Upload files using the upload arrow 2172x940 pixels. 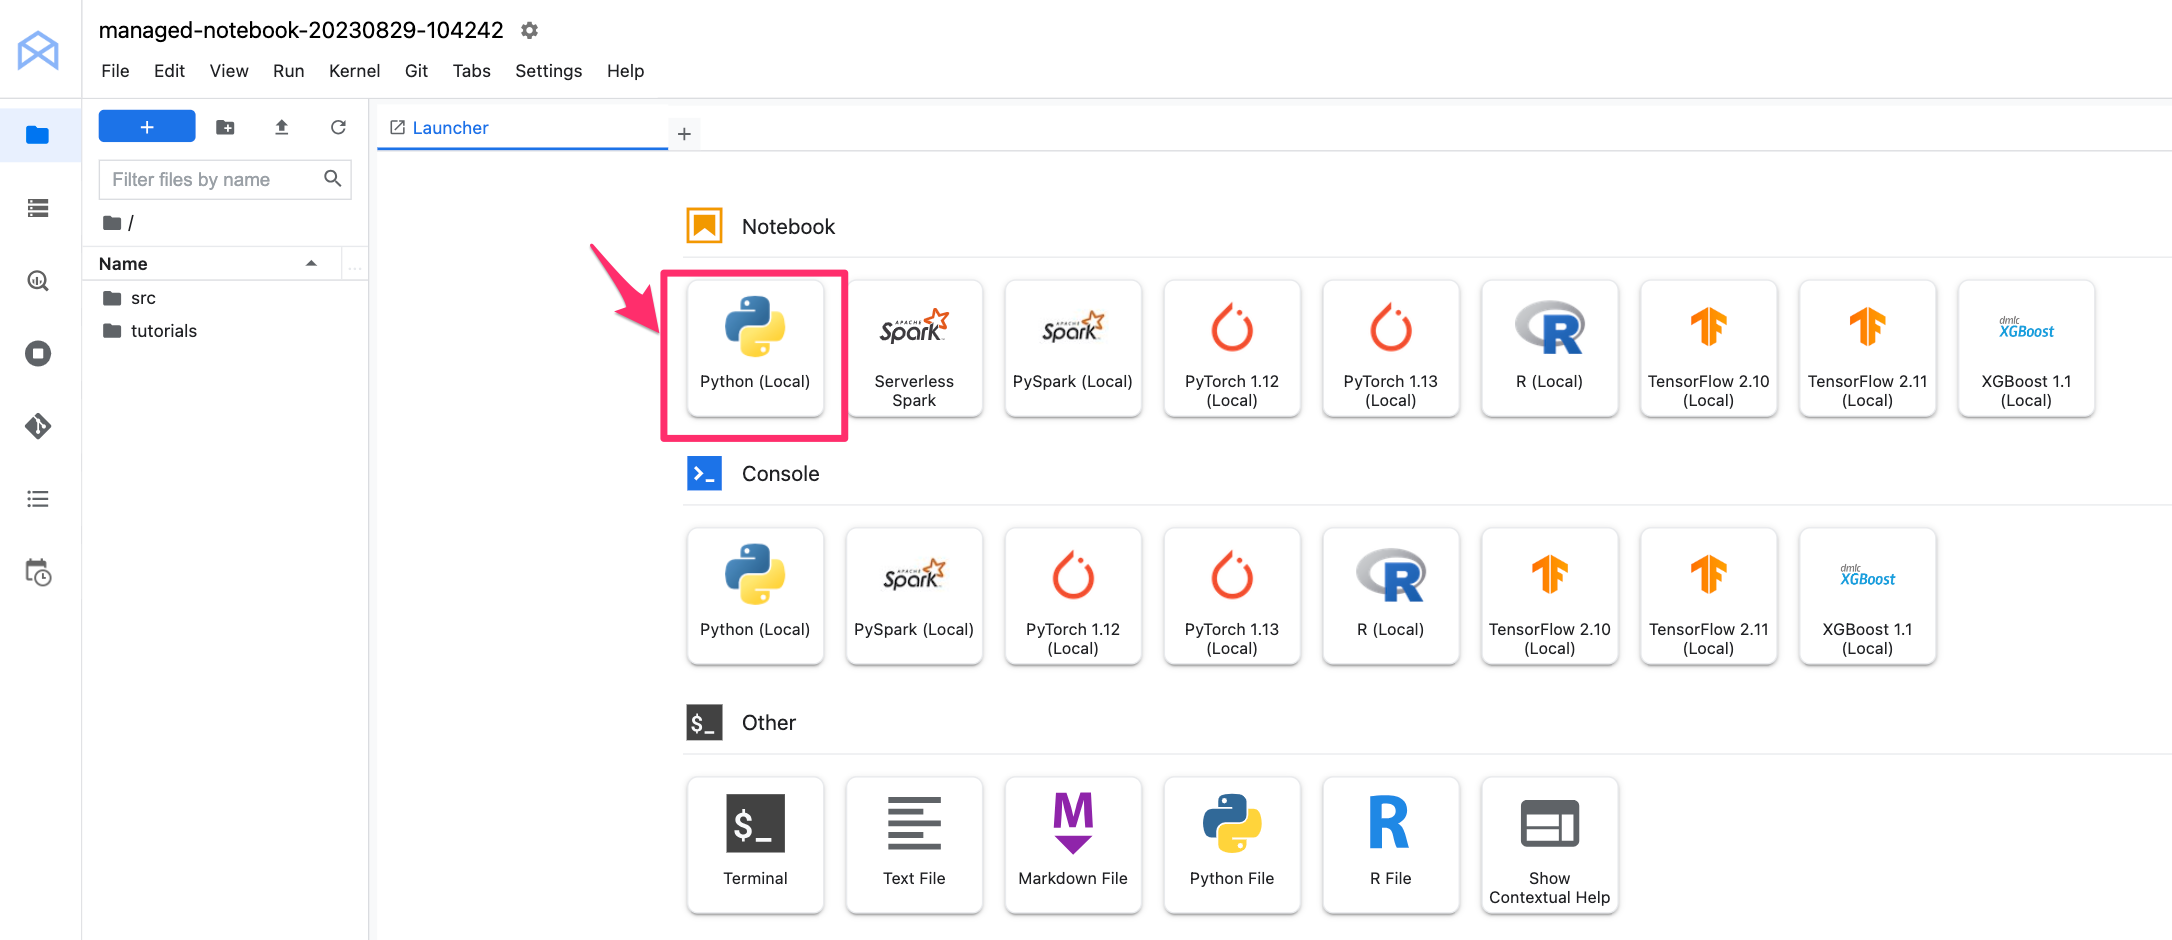tap(281, 127)
